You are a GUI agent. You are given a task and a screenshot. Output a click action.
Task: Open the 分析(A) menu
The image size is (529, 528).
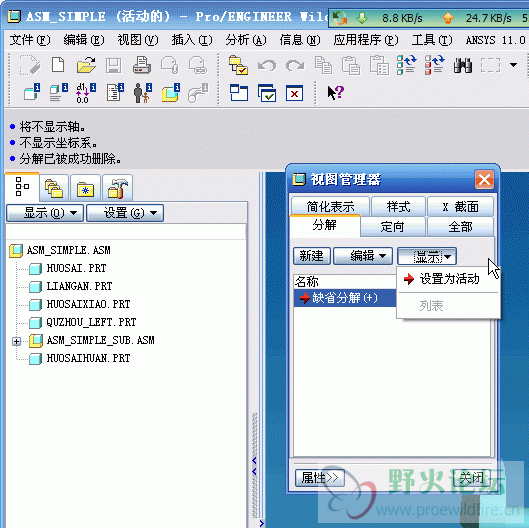246,40
